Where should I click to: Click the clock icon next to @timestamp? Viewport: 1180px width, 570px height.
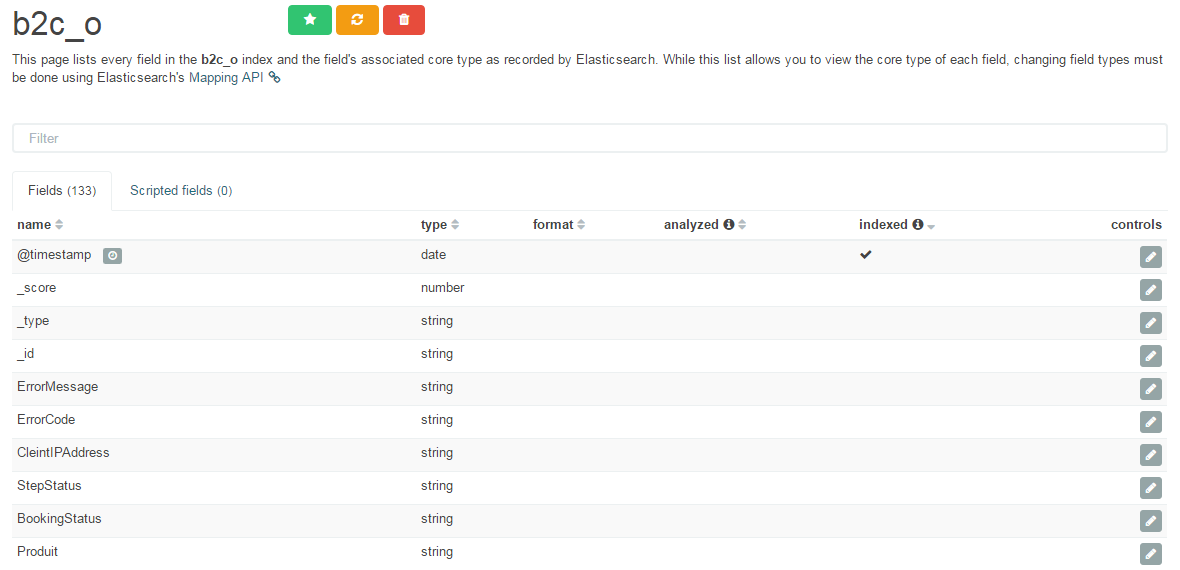[113, 256]
